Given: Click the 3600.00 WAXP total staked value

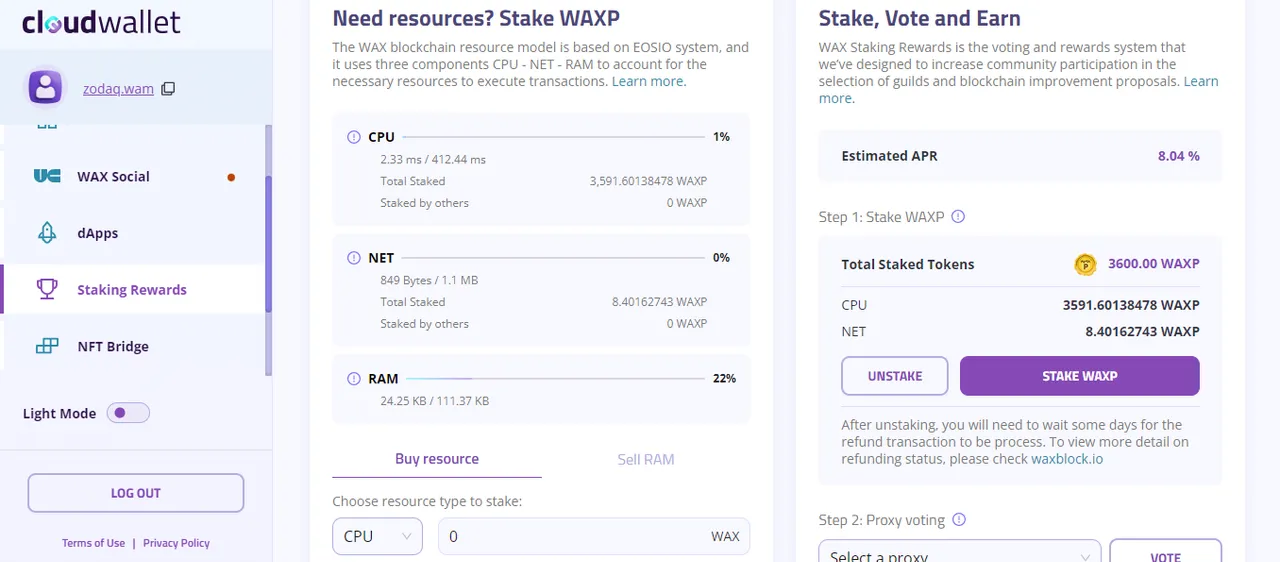Looking at the screenshot, I should click(1154, 264).
